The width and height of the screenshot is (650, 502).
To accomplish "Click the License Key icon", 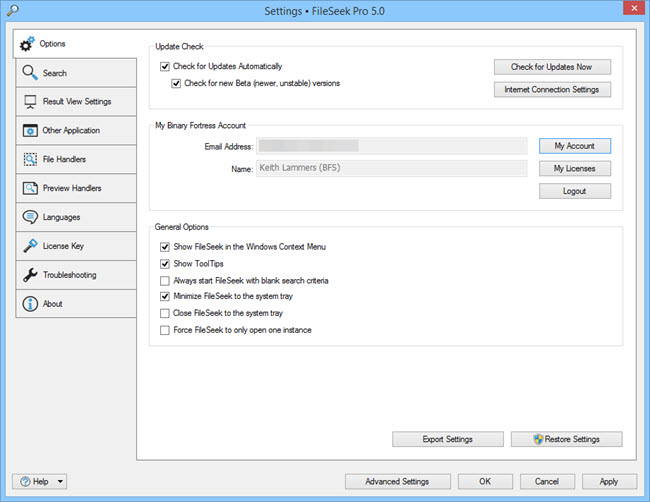I will click(x=30, y=246).
